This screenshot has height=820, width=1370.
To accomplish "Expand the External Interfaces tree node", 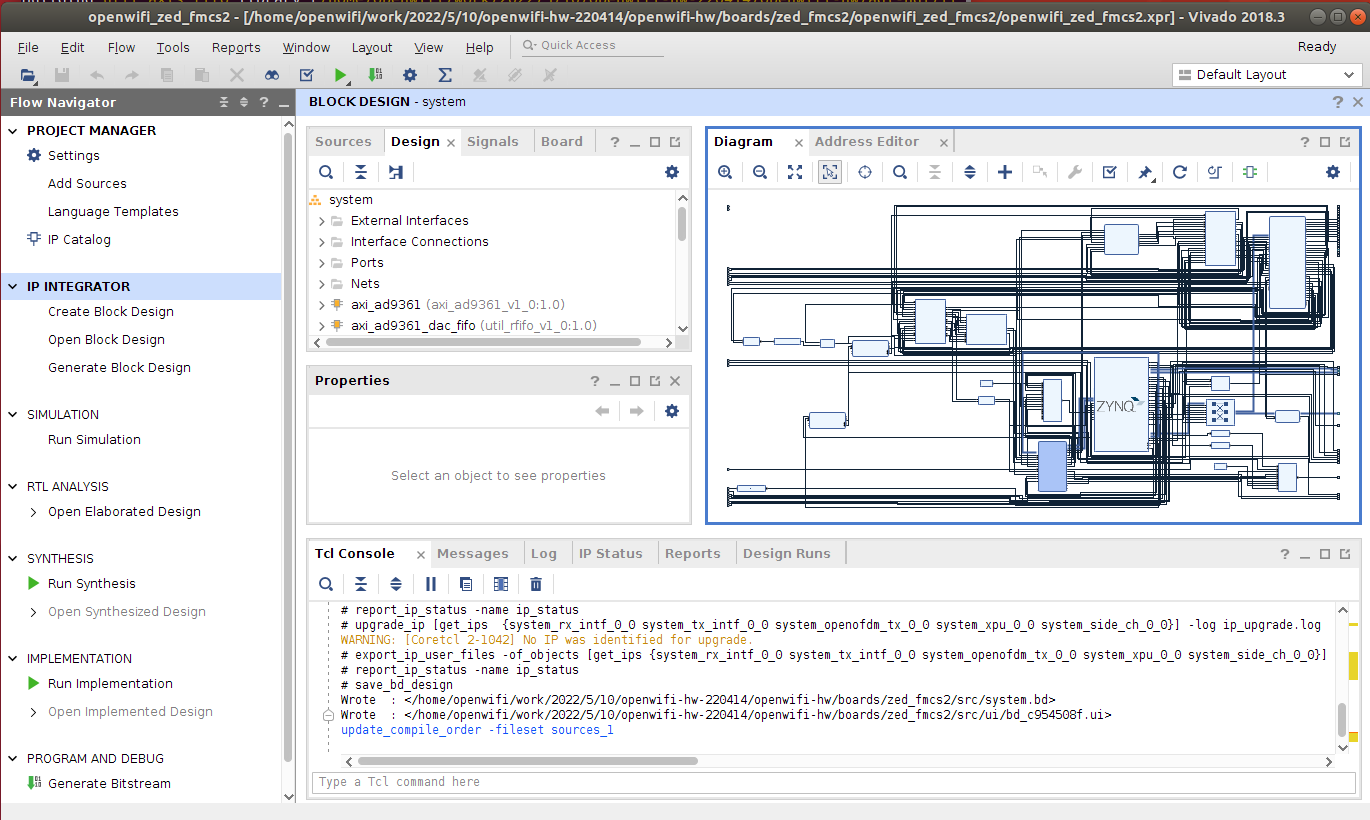I will click(x=322, y=221).
